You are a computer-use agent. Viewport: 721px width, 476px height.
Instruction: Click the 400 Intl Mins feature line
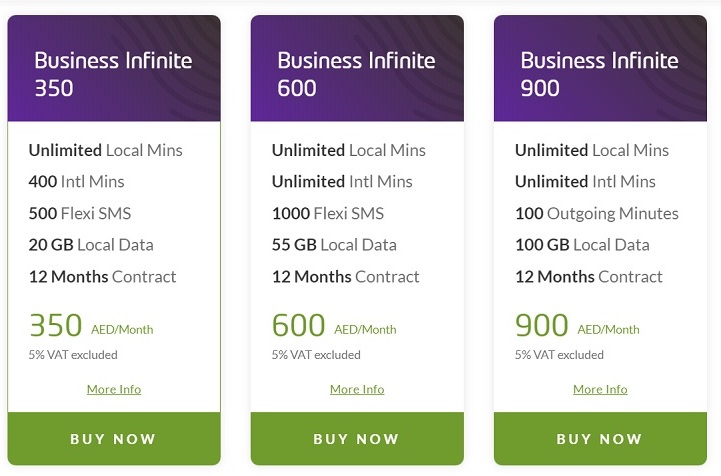(x=78, y=181)
